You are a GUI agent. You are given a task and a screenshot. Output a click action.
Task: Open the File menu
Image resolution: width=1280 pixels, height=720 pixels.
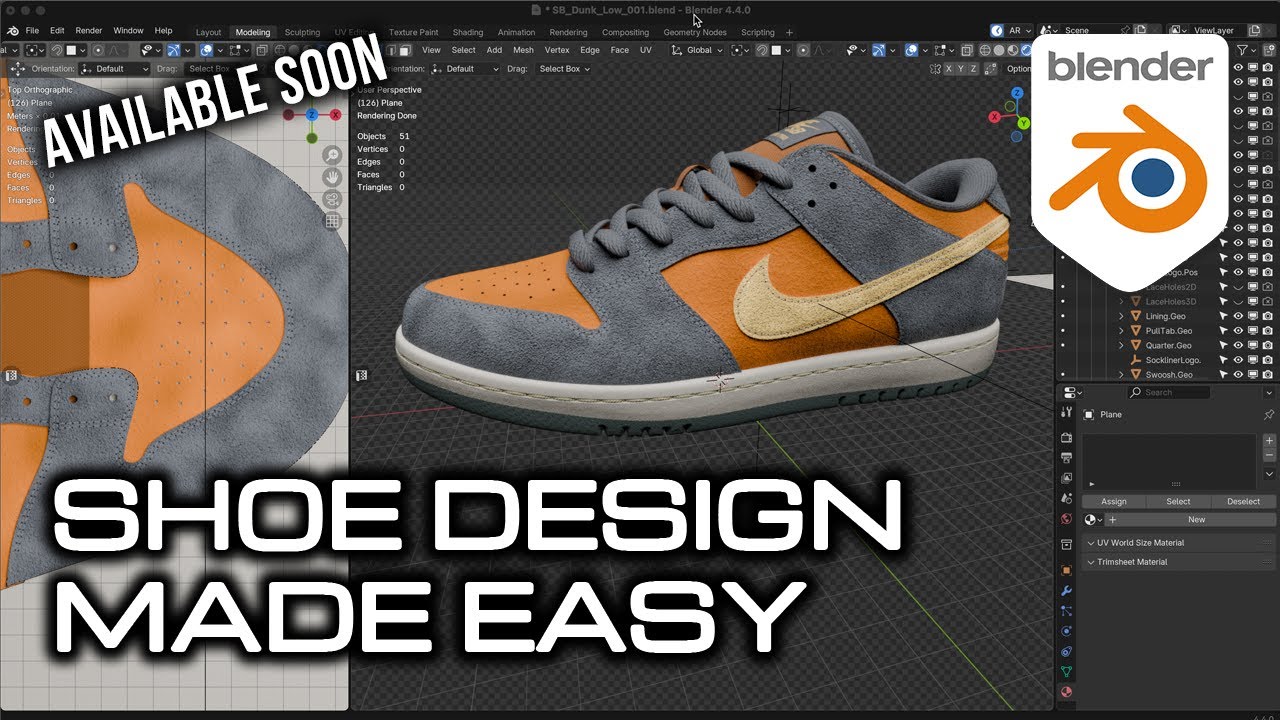click(32, 31)
